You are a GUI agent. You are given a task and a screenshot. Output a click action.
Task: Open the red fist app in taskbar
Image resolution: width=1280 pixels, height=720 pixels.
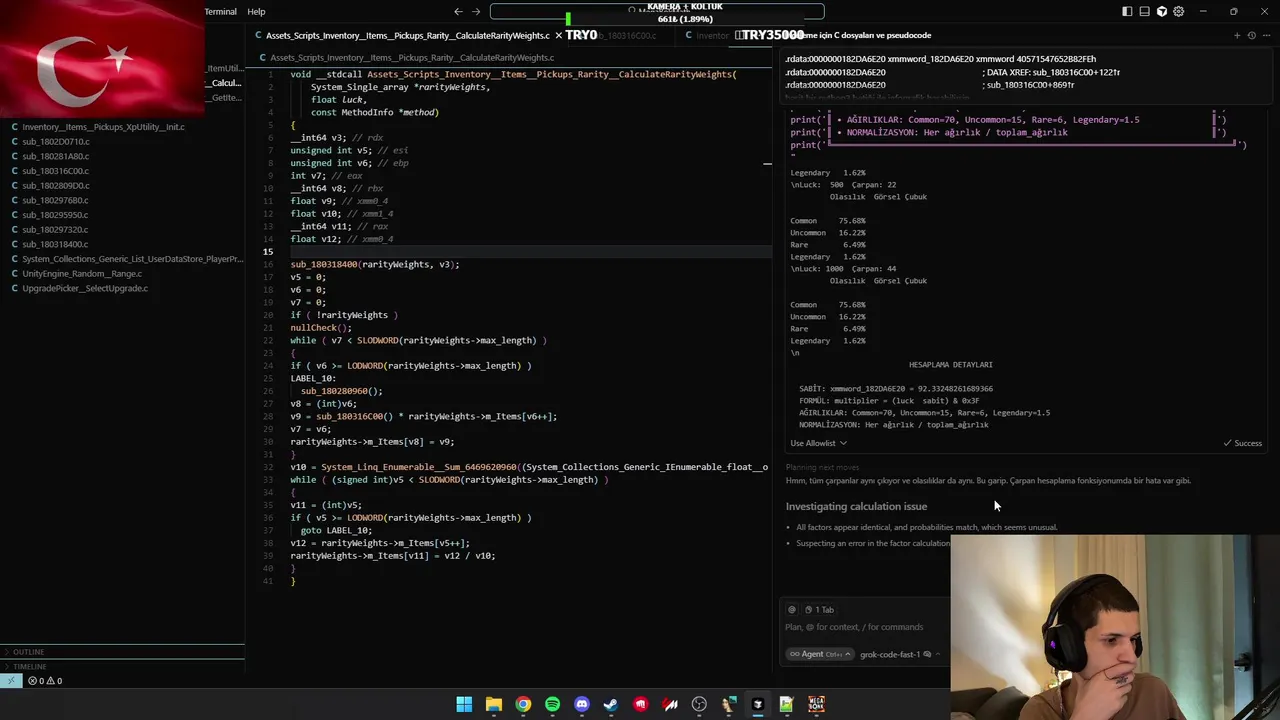(x=640, y=705)
